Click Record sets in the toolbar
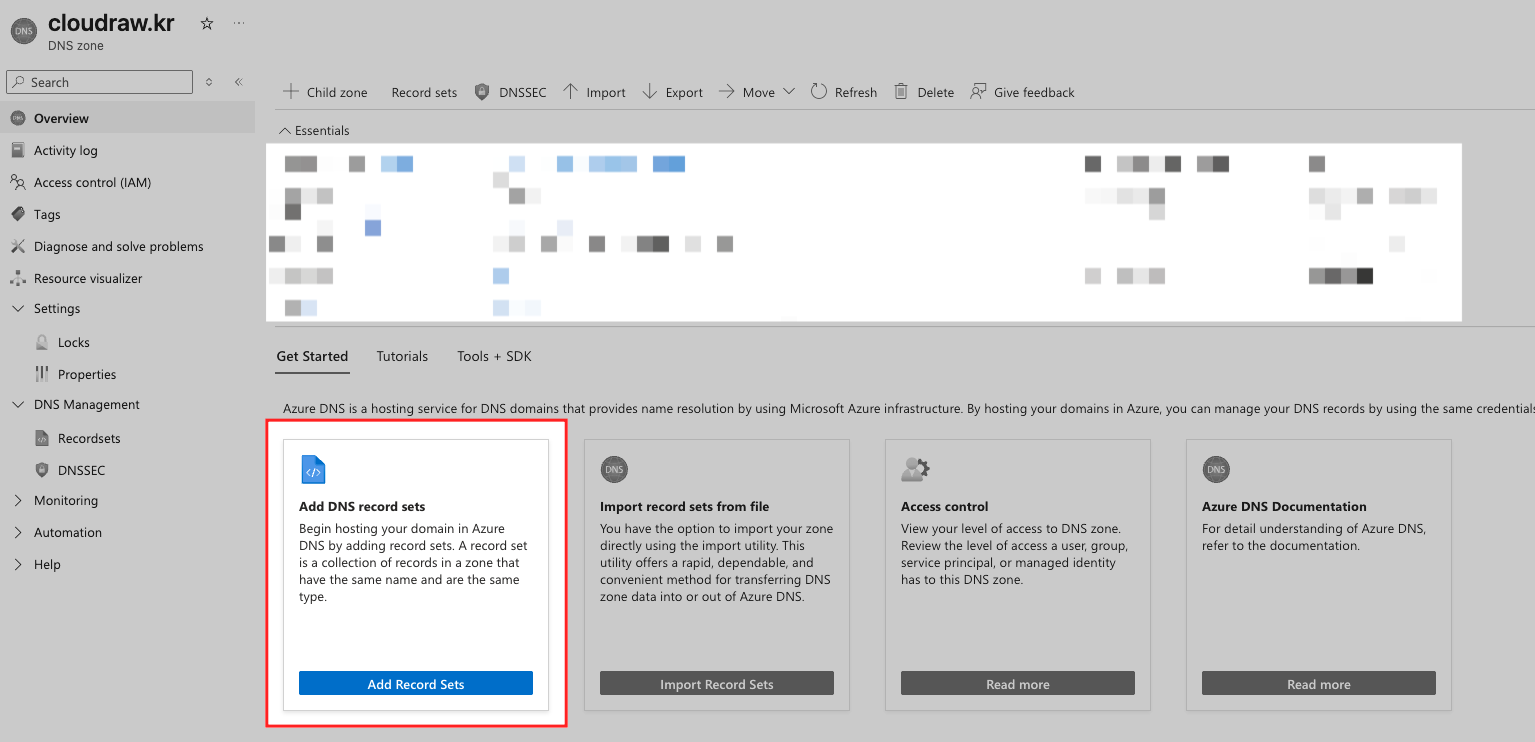 (424, 92)
